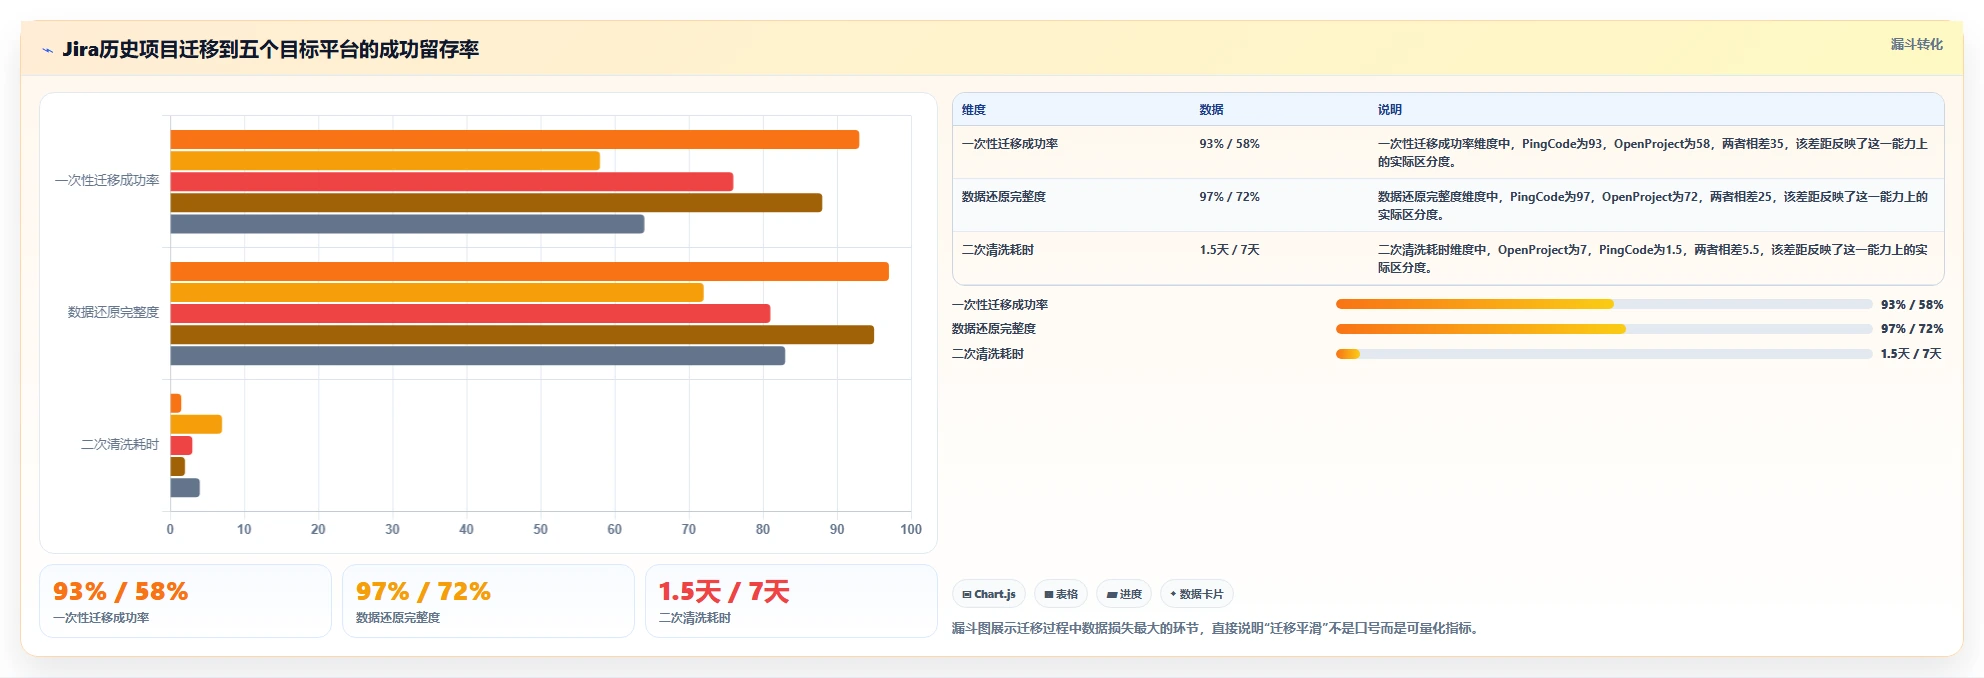The height and width of the screenshot is (678, 1984).
Task: Click the 一次性迁移成功率 progress bar
Action: [x=1604, y=304]
